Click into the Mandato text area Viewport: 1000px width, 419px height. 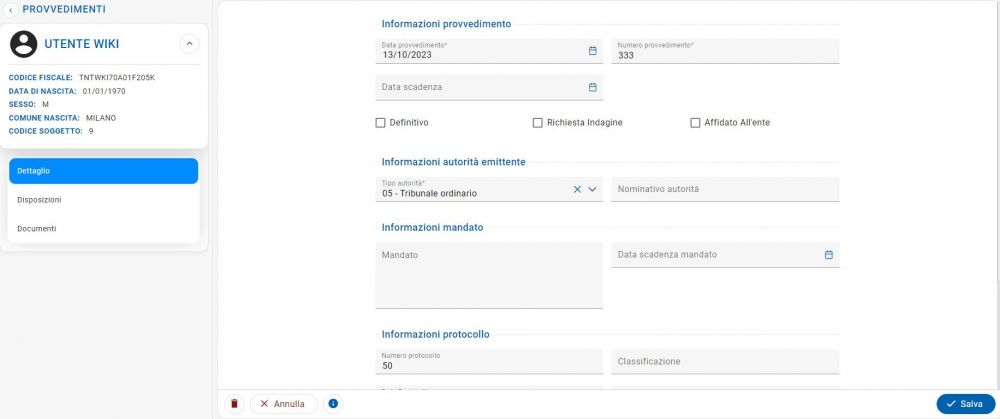(489, 276)
